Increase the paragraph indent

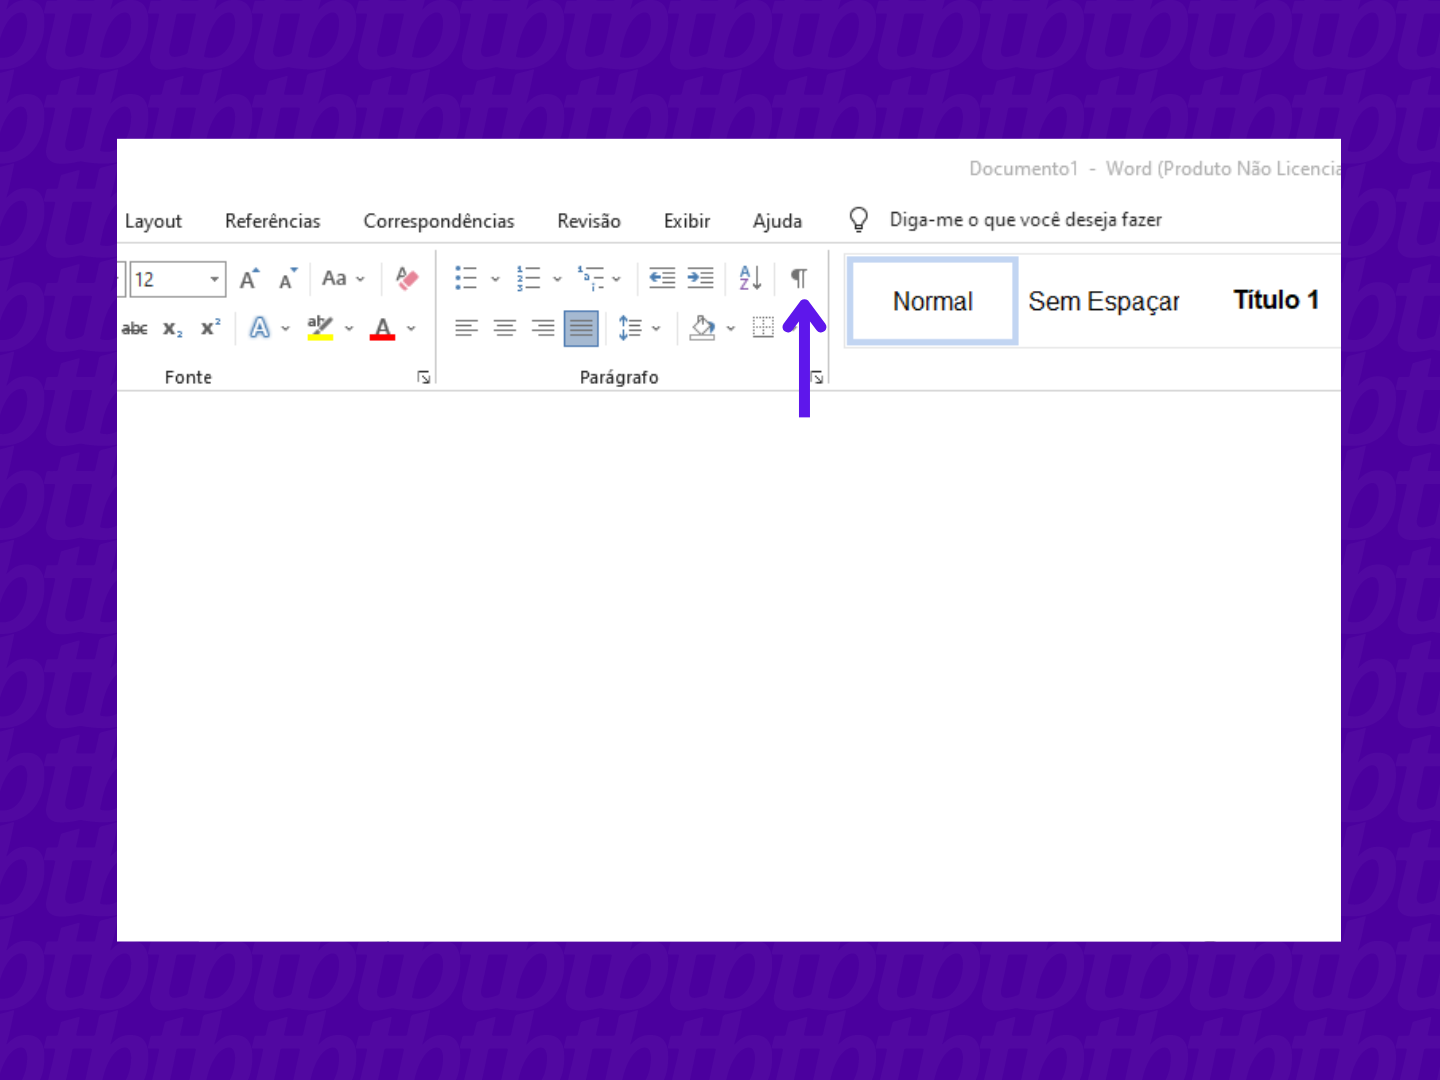[x=701, y=278]
